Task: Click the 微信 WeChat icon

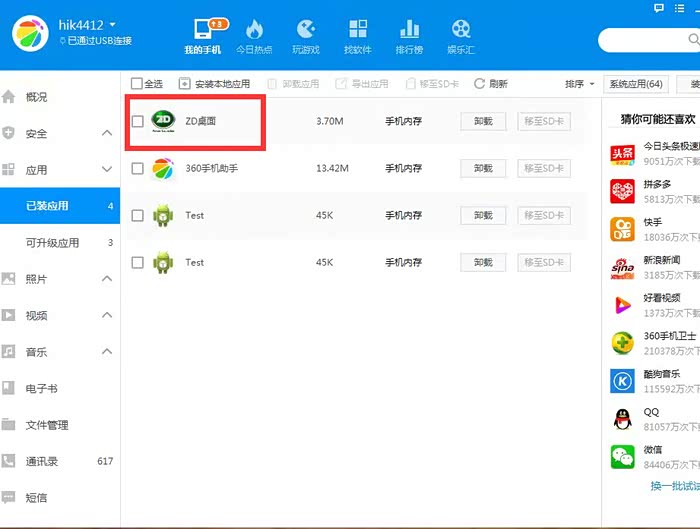Action: tap(623, 457)
